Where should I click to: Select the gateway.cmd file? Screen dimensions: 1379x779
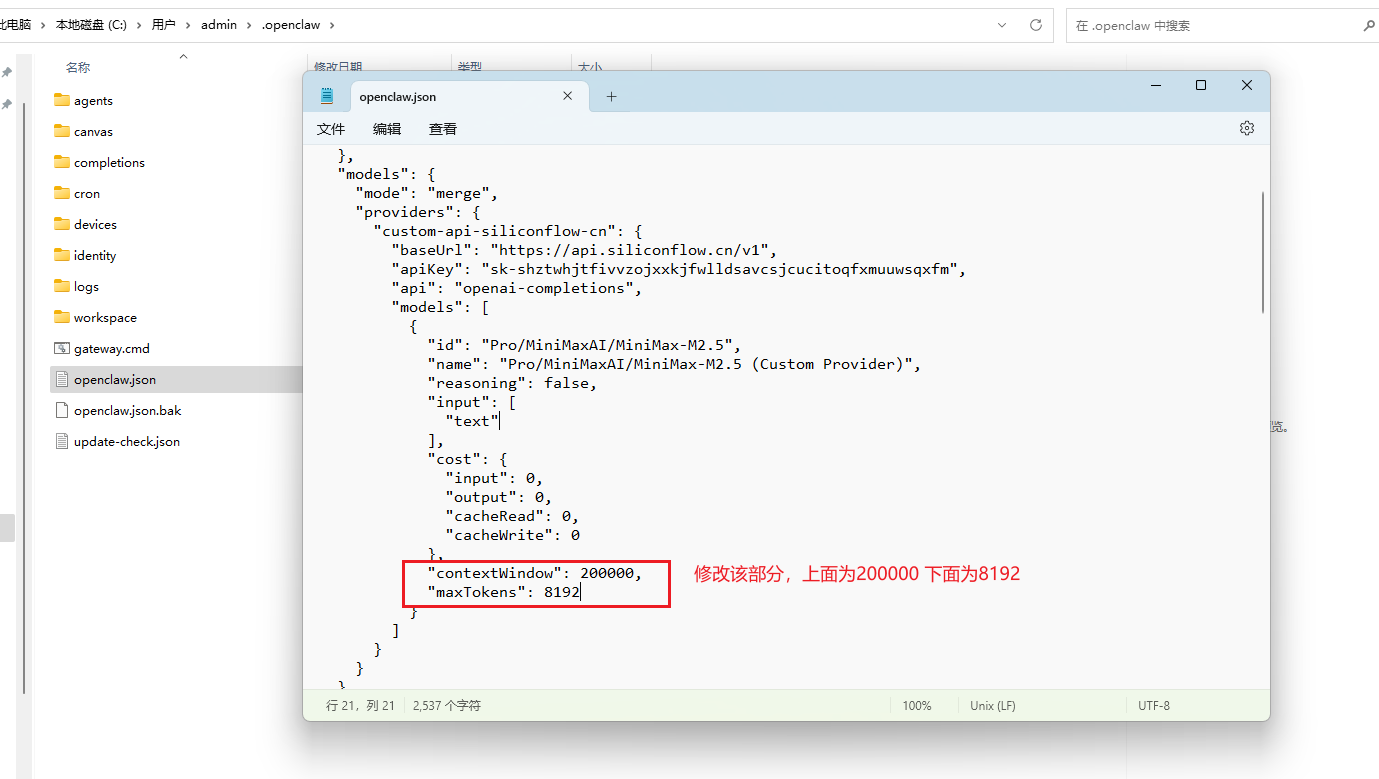point(110,348)
